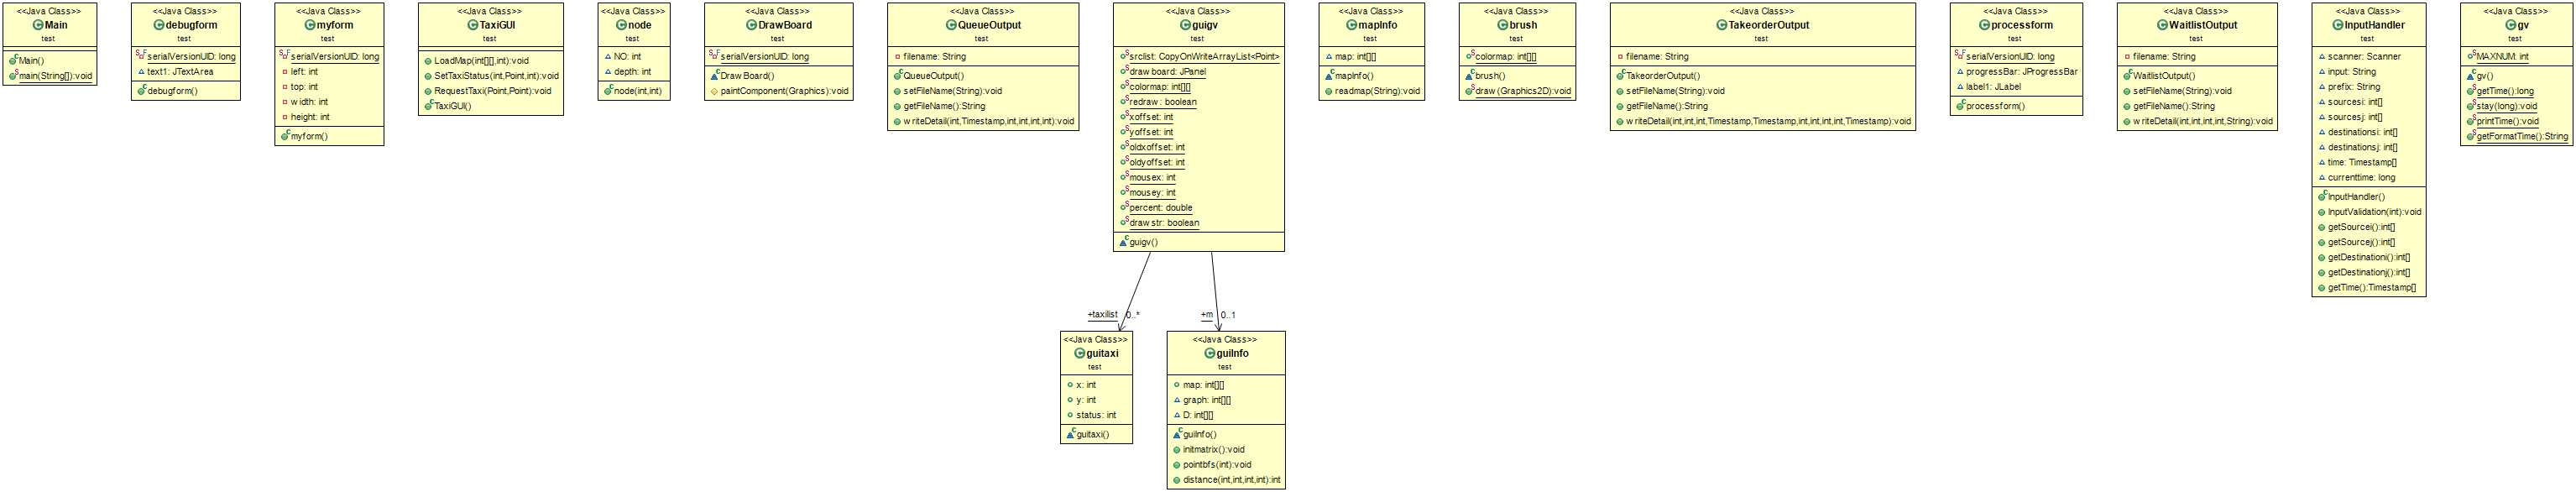Image resolution: width=2576 pixels, height=492 pixels.
Task: Click the class icon beside WaitlistOutput
Action: pyautogui.click(x=2161, y=25)
